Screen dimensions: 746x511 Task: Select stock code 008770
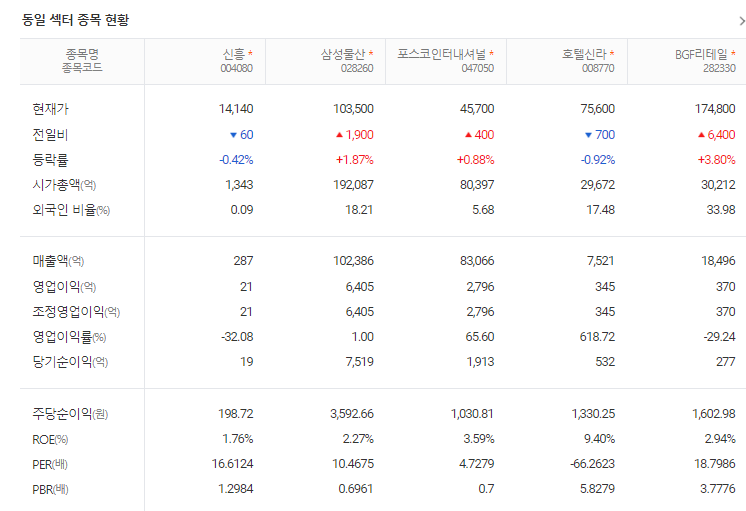(x=598, y=69)
